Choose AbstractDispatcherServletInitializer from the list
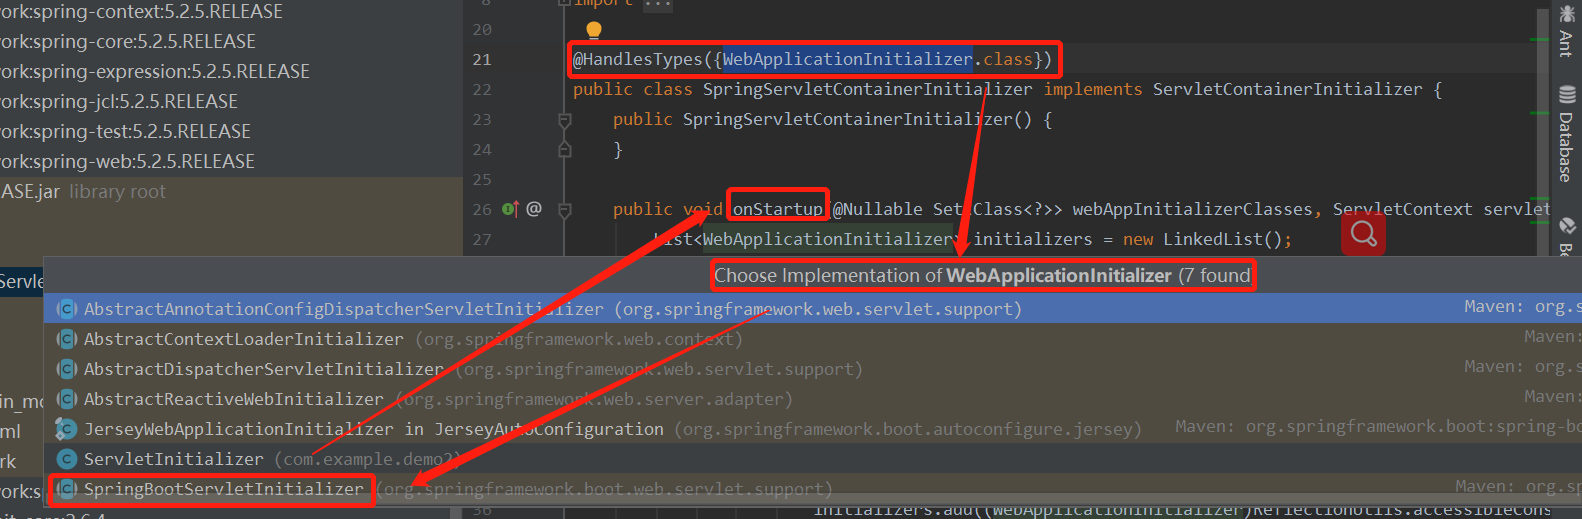The image size is (1582, 519). [x=812, y=369]
